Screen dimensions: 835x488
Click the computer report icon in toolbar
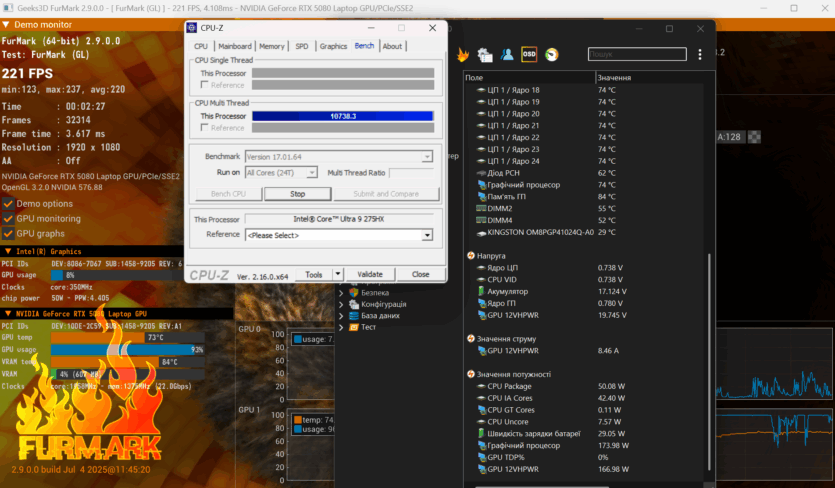tap(485, 54)
